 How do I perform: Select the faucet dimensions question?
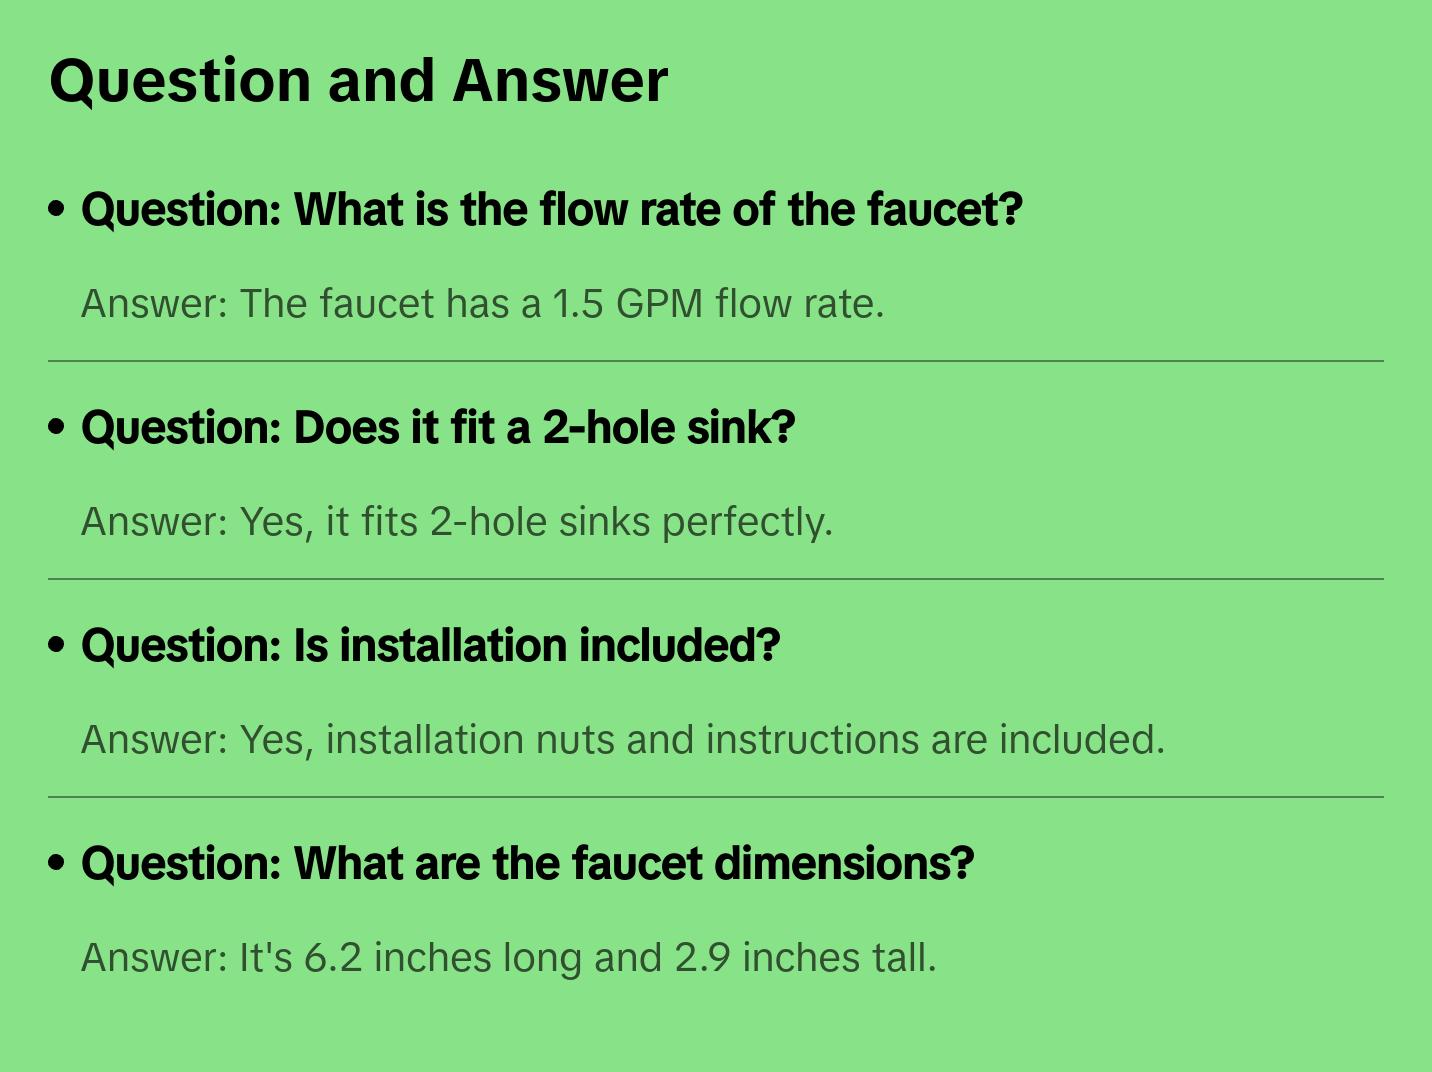527,864
